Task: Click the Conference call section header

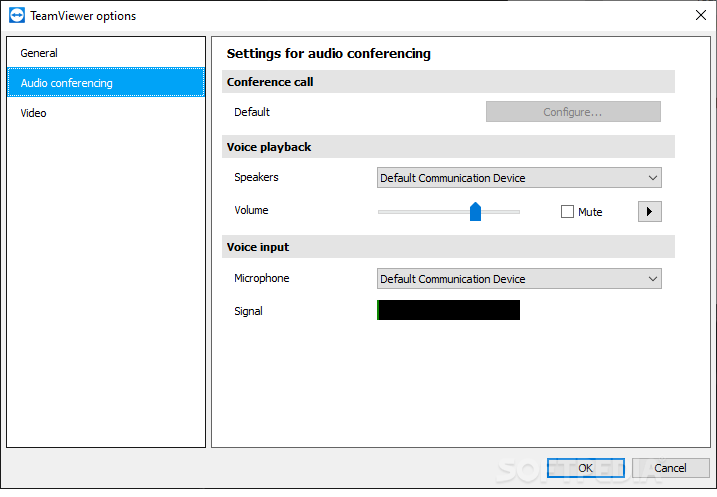Action: (448, 82)
